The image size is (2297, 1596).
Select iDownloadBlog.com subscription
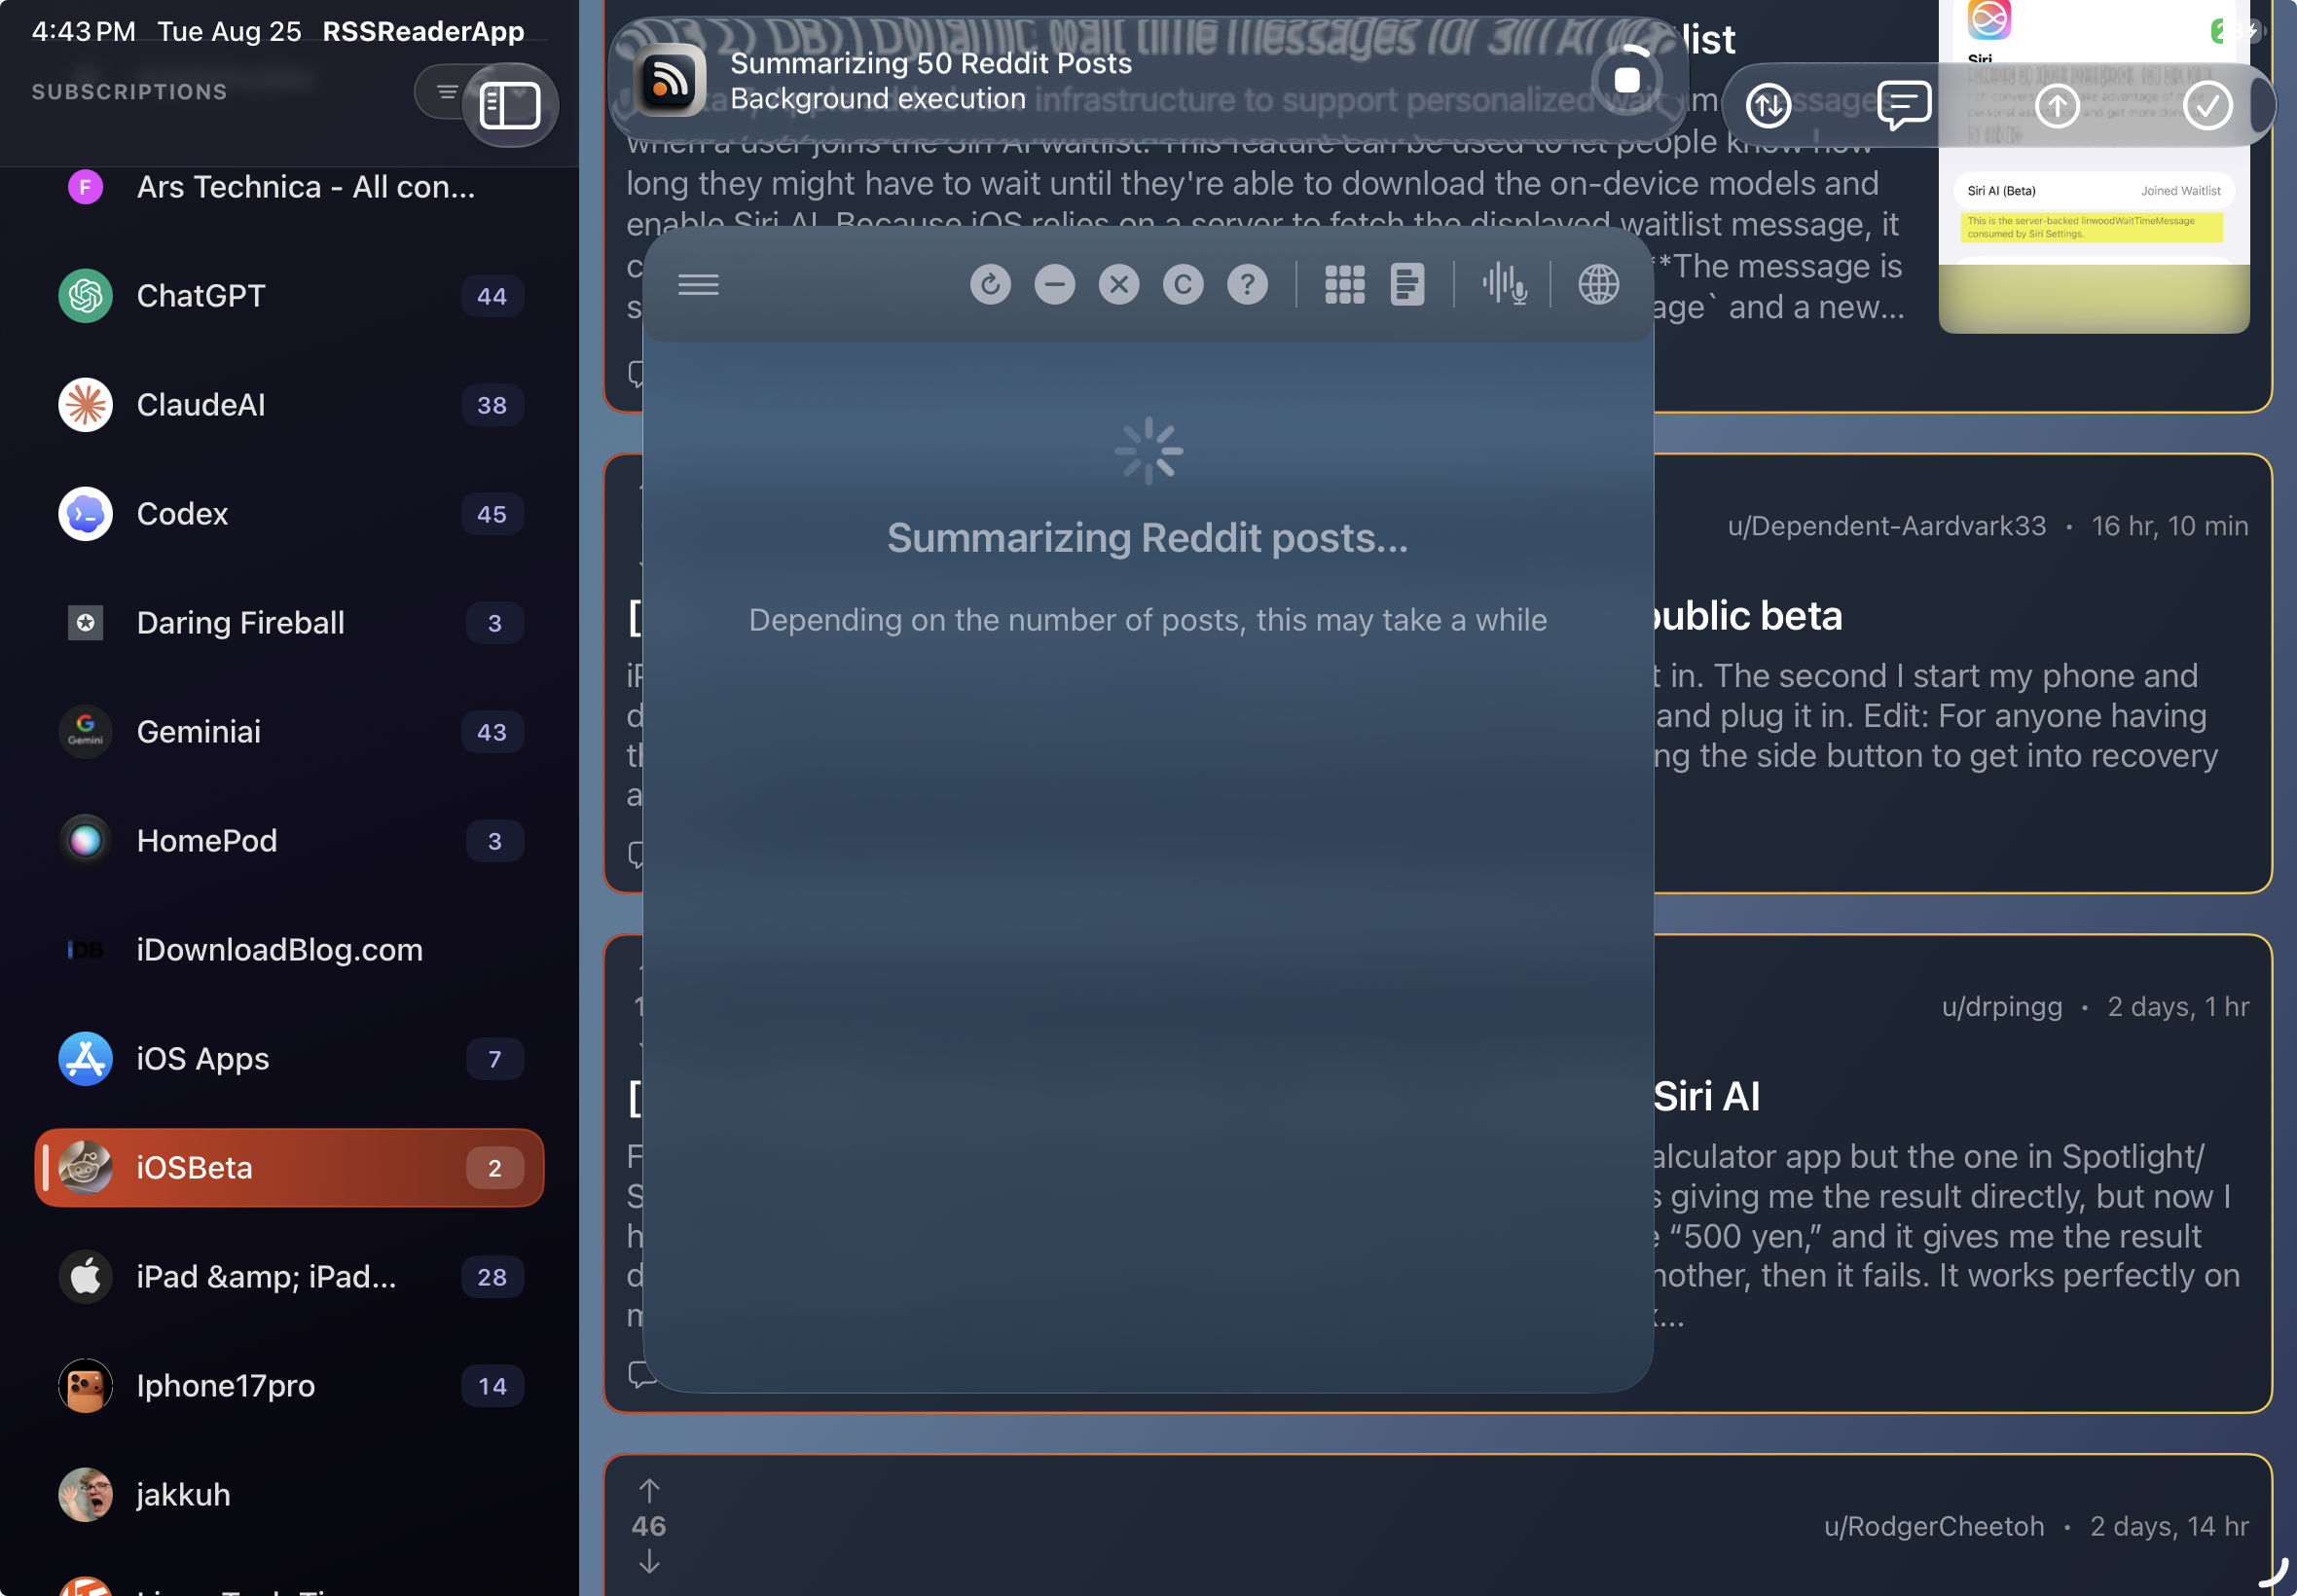point(290,950)
